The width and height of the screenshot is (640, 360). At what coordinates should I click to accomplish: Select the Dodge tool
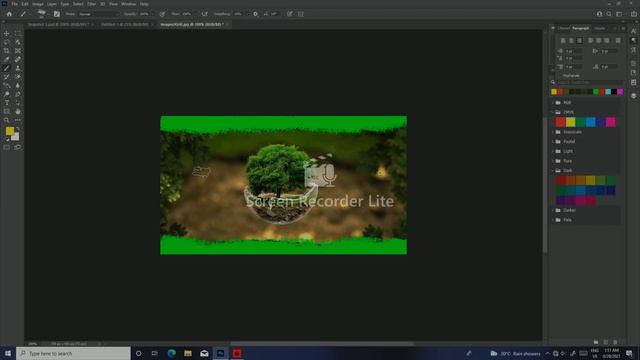coord(7,94)
